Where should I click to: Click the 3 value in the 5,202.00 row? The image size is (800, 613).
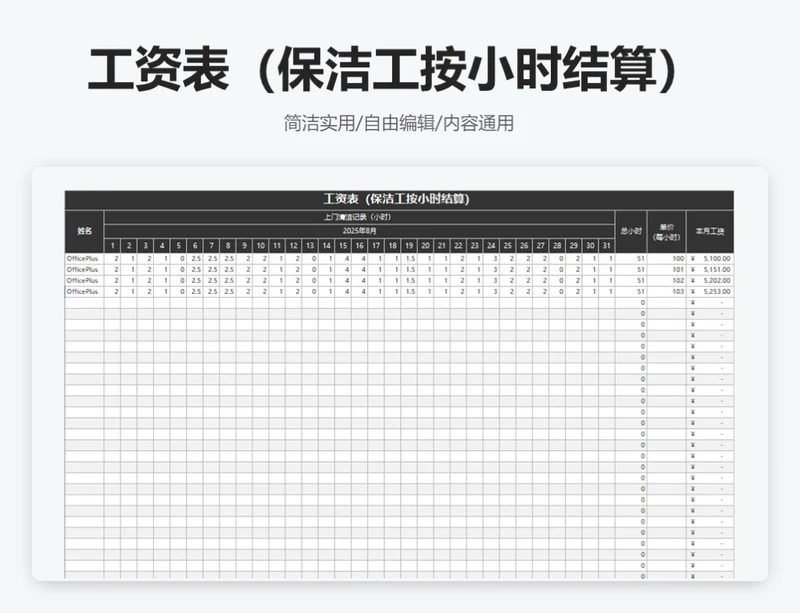(x=491, y=281)
